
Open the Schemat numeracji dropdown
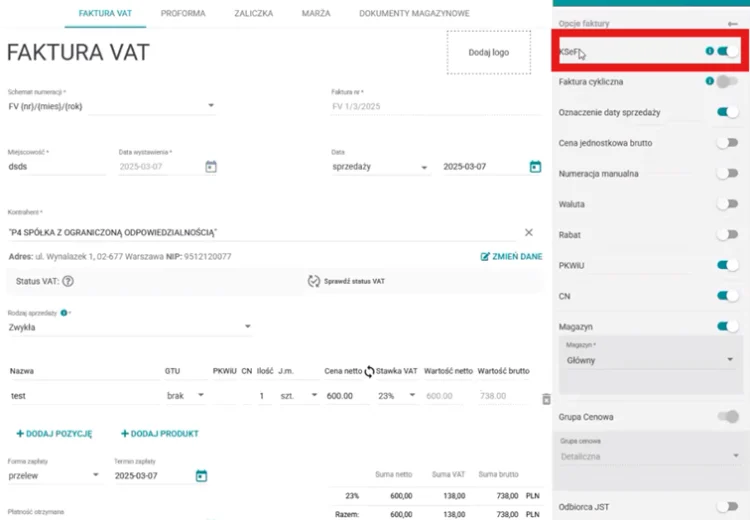211,105
